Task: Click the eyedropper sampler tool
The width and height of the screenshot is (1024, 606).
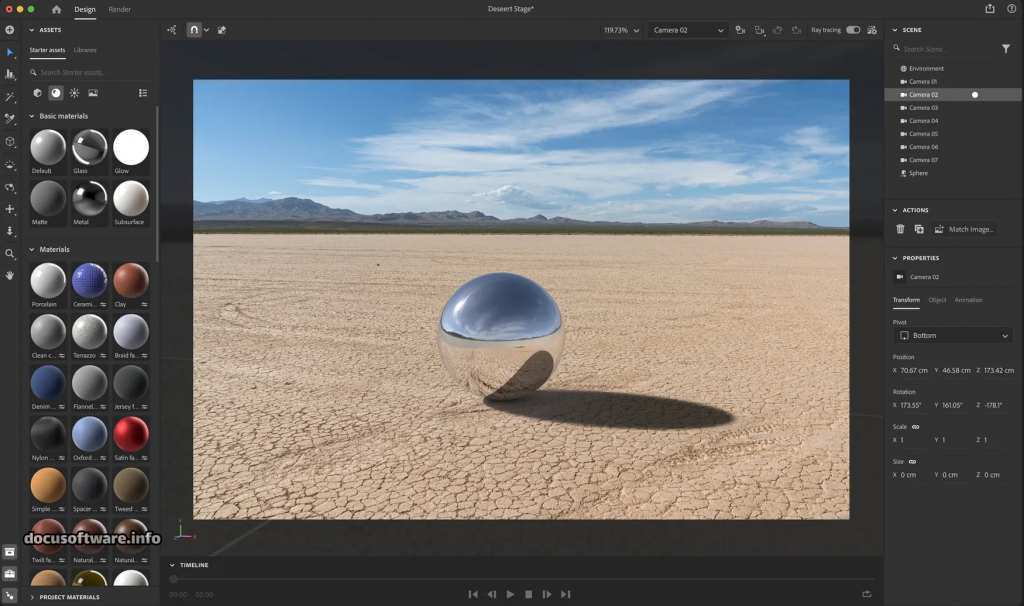Action: (x=10, y=119)
